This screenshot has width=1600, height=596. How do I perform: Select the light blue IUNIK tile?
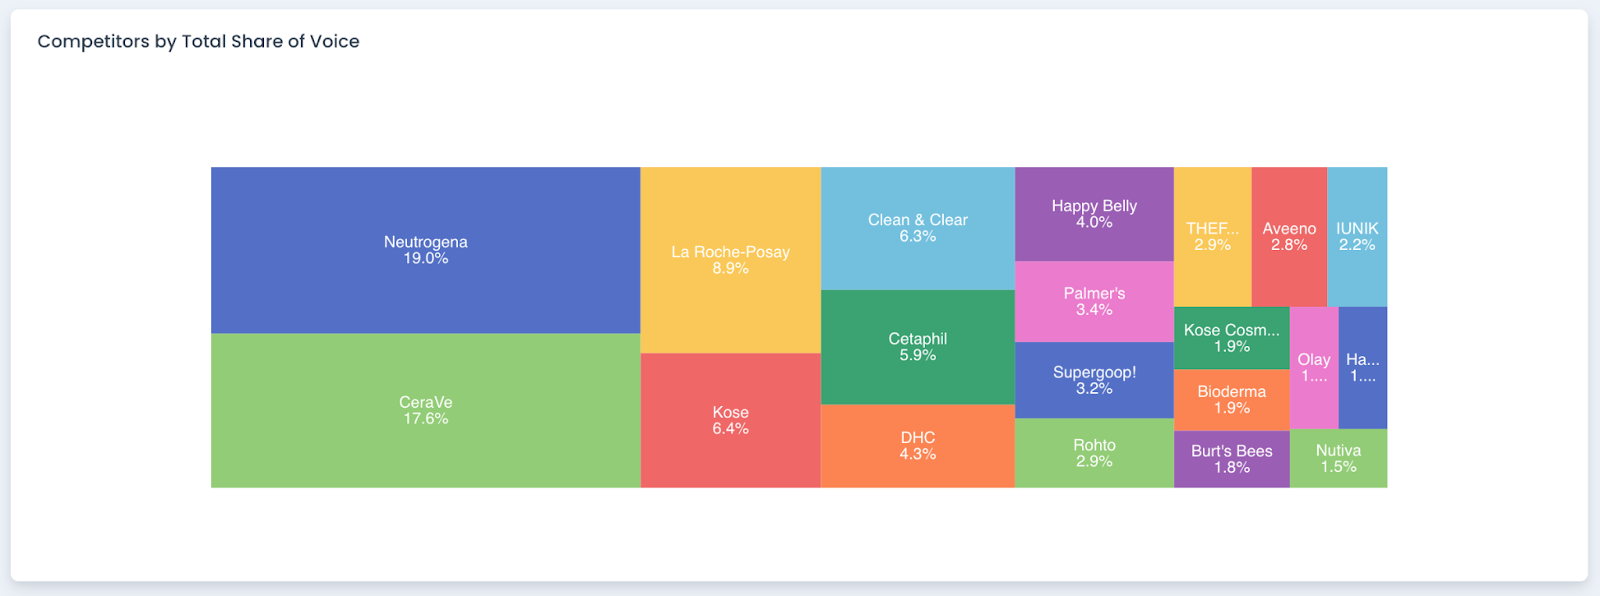click(x=1357, y=236)
